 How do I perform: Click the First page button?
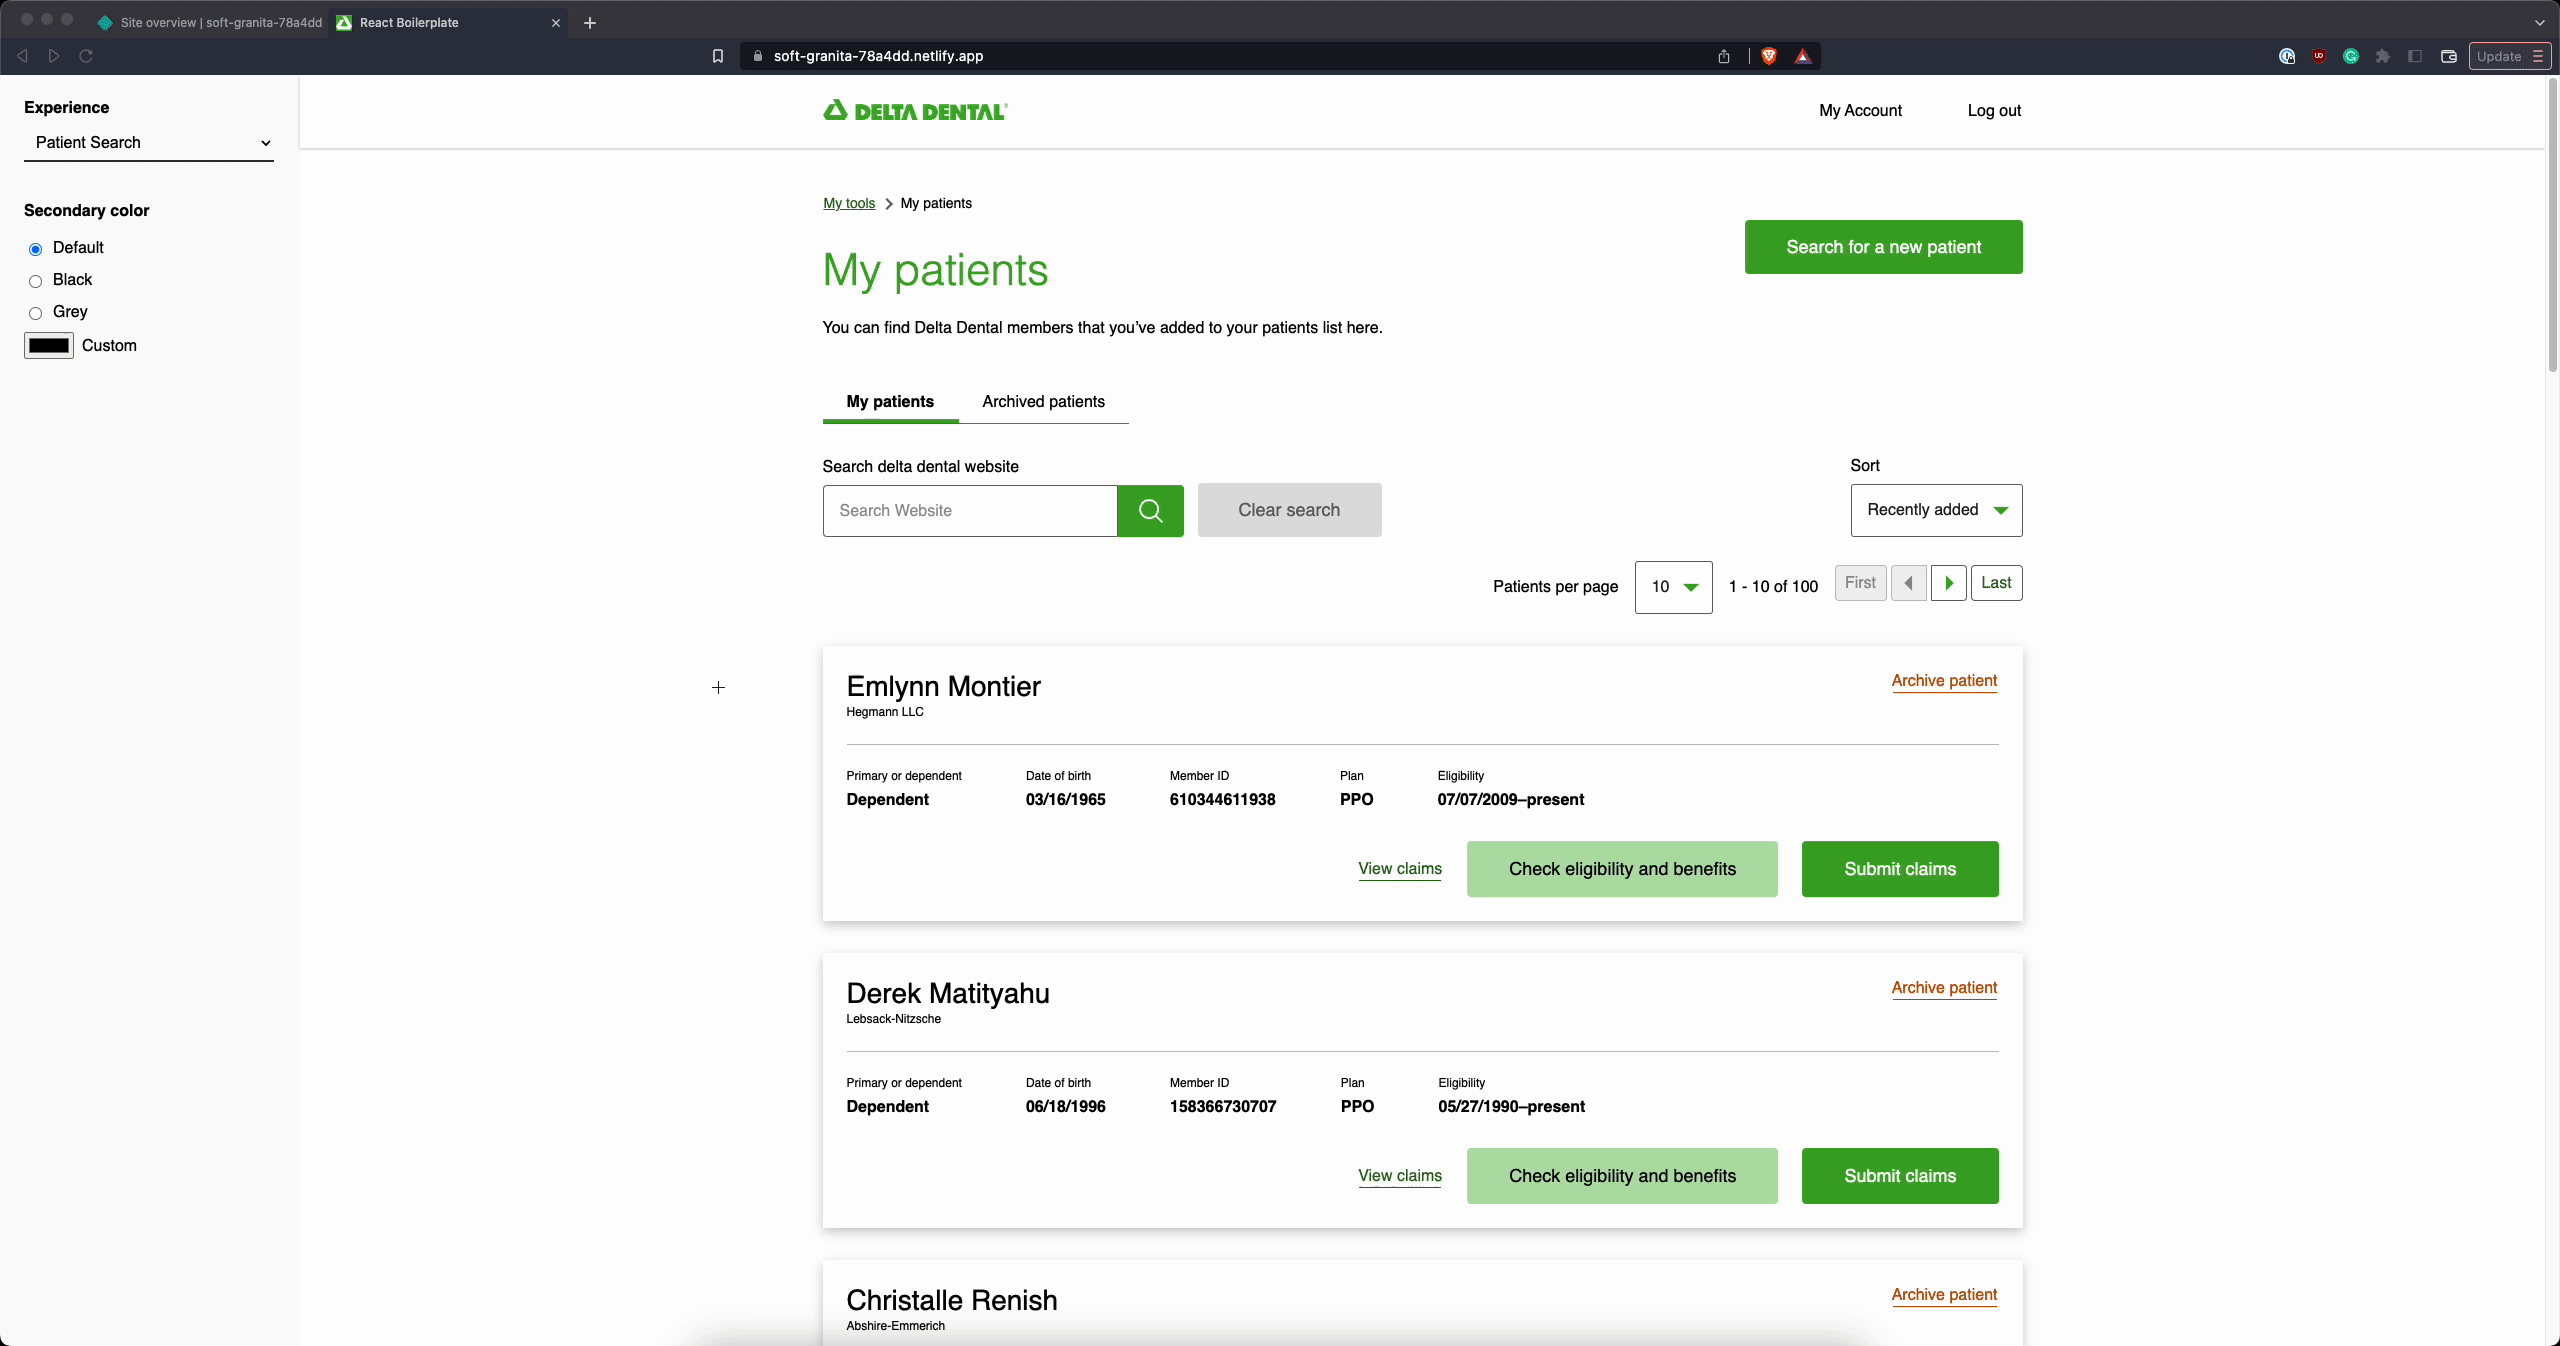pos(1860,583)
